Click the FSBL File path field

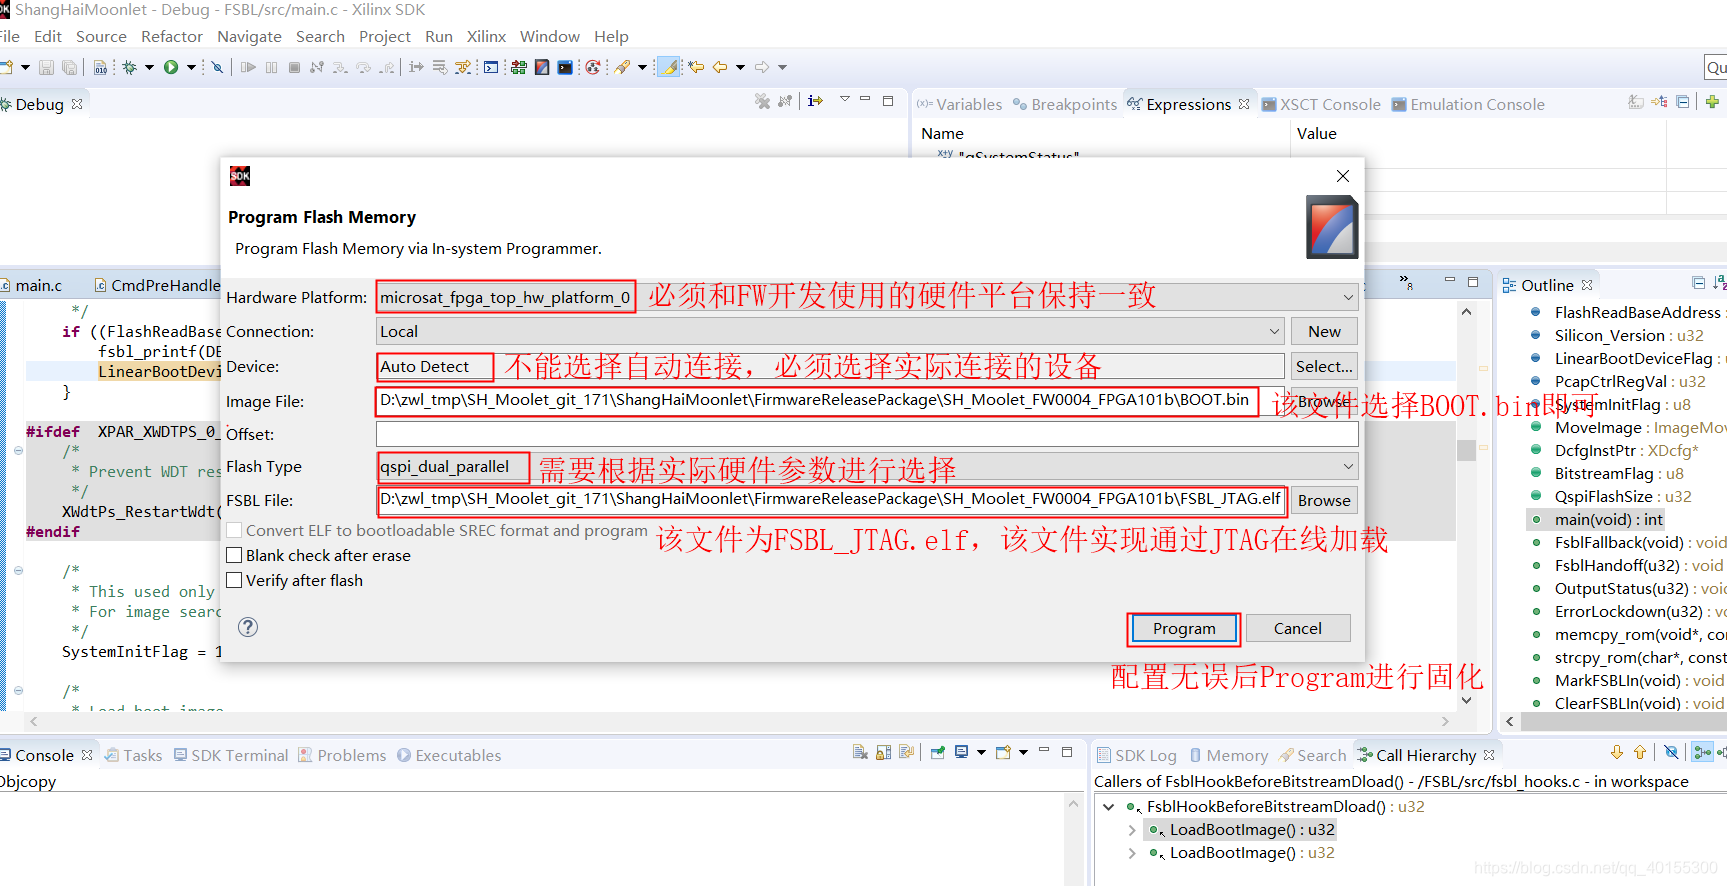coord(831,500)
